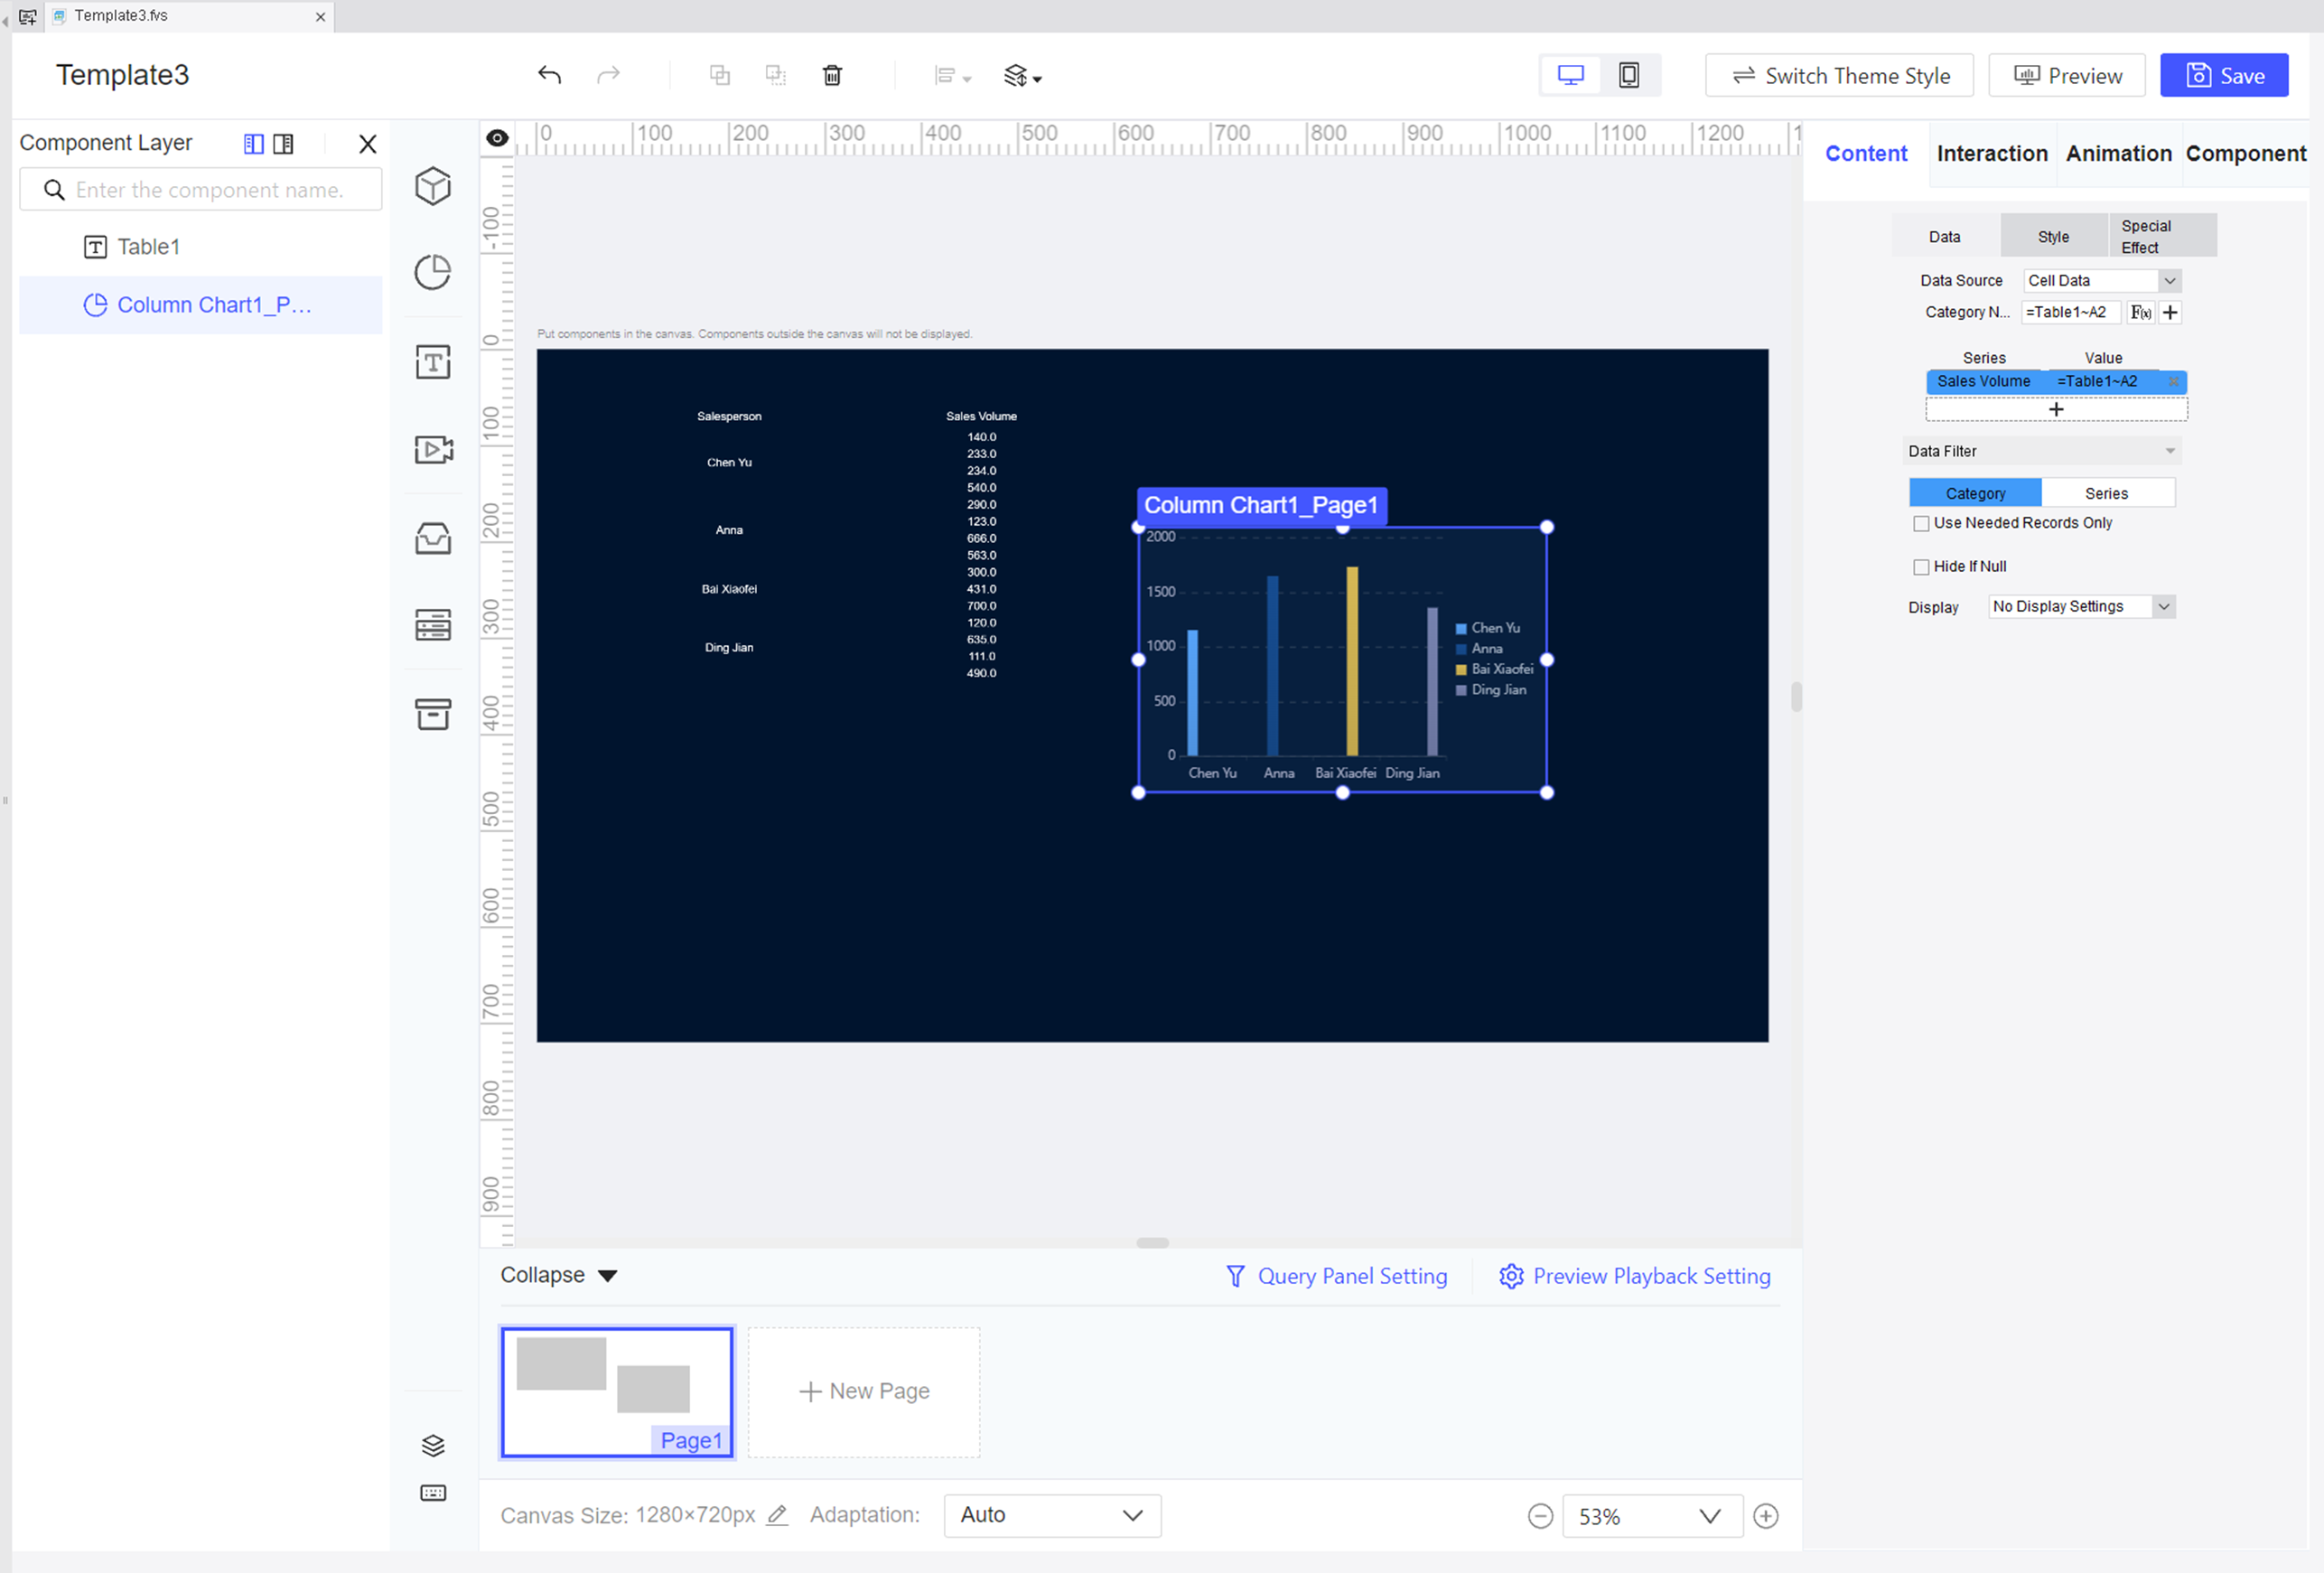Select the text component tool
This screenshot has width=2324, height=1573.
tap(433, 362)
